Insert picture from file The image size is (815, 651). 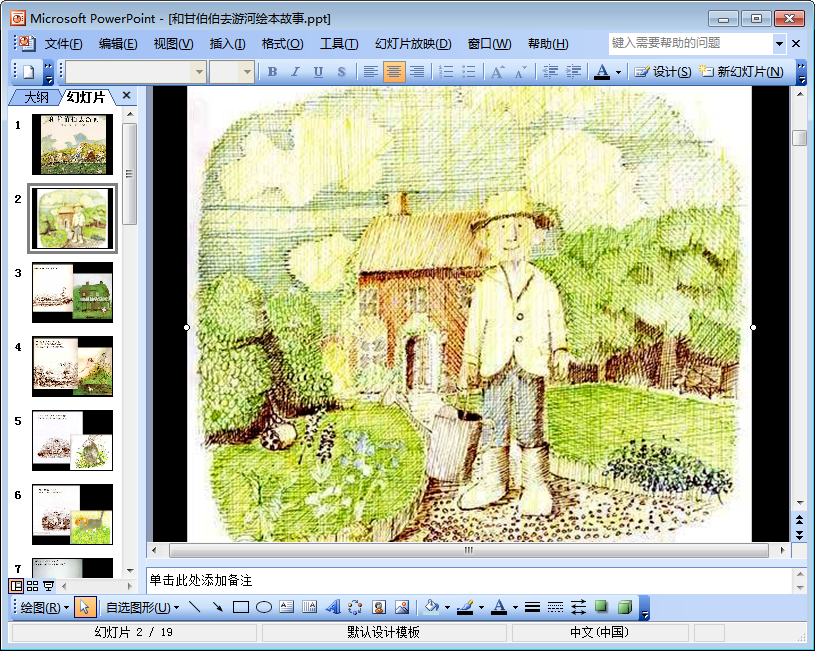[402, 607]
